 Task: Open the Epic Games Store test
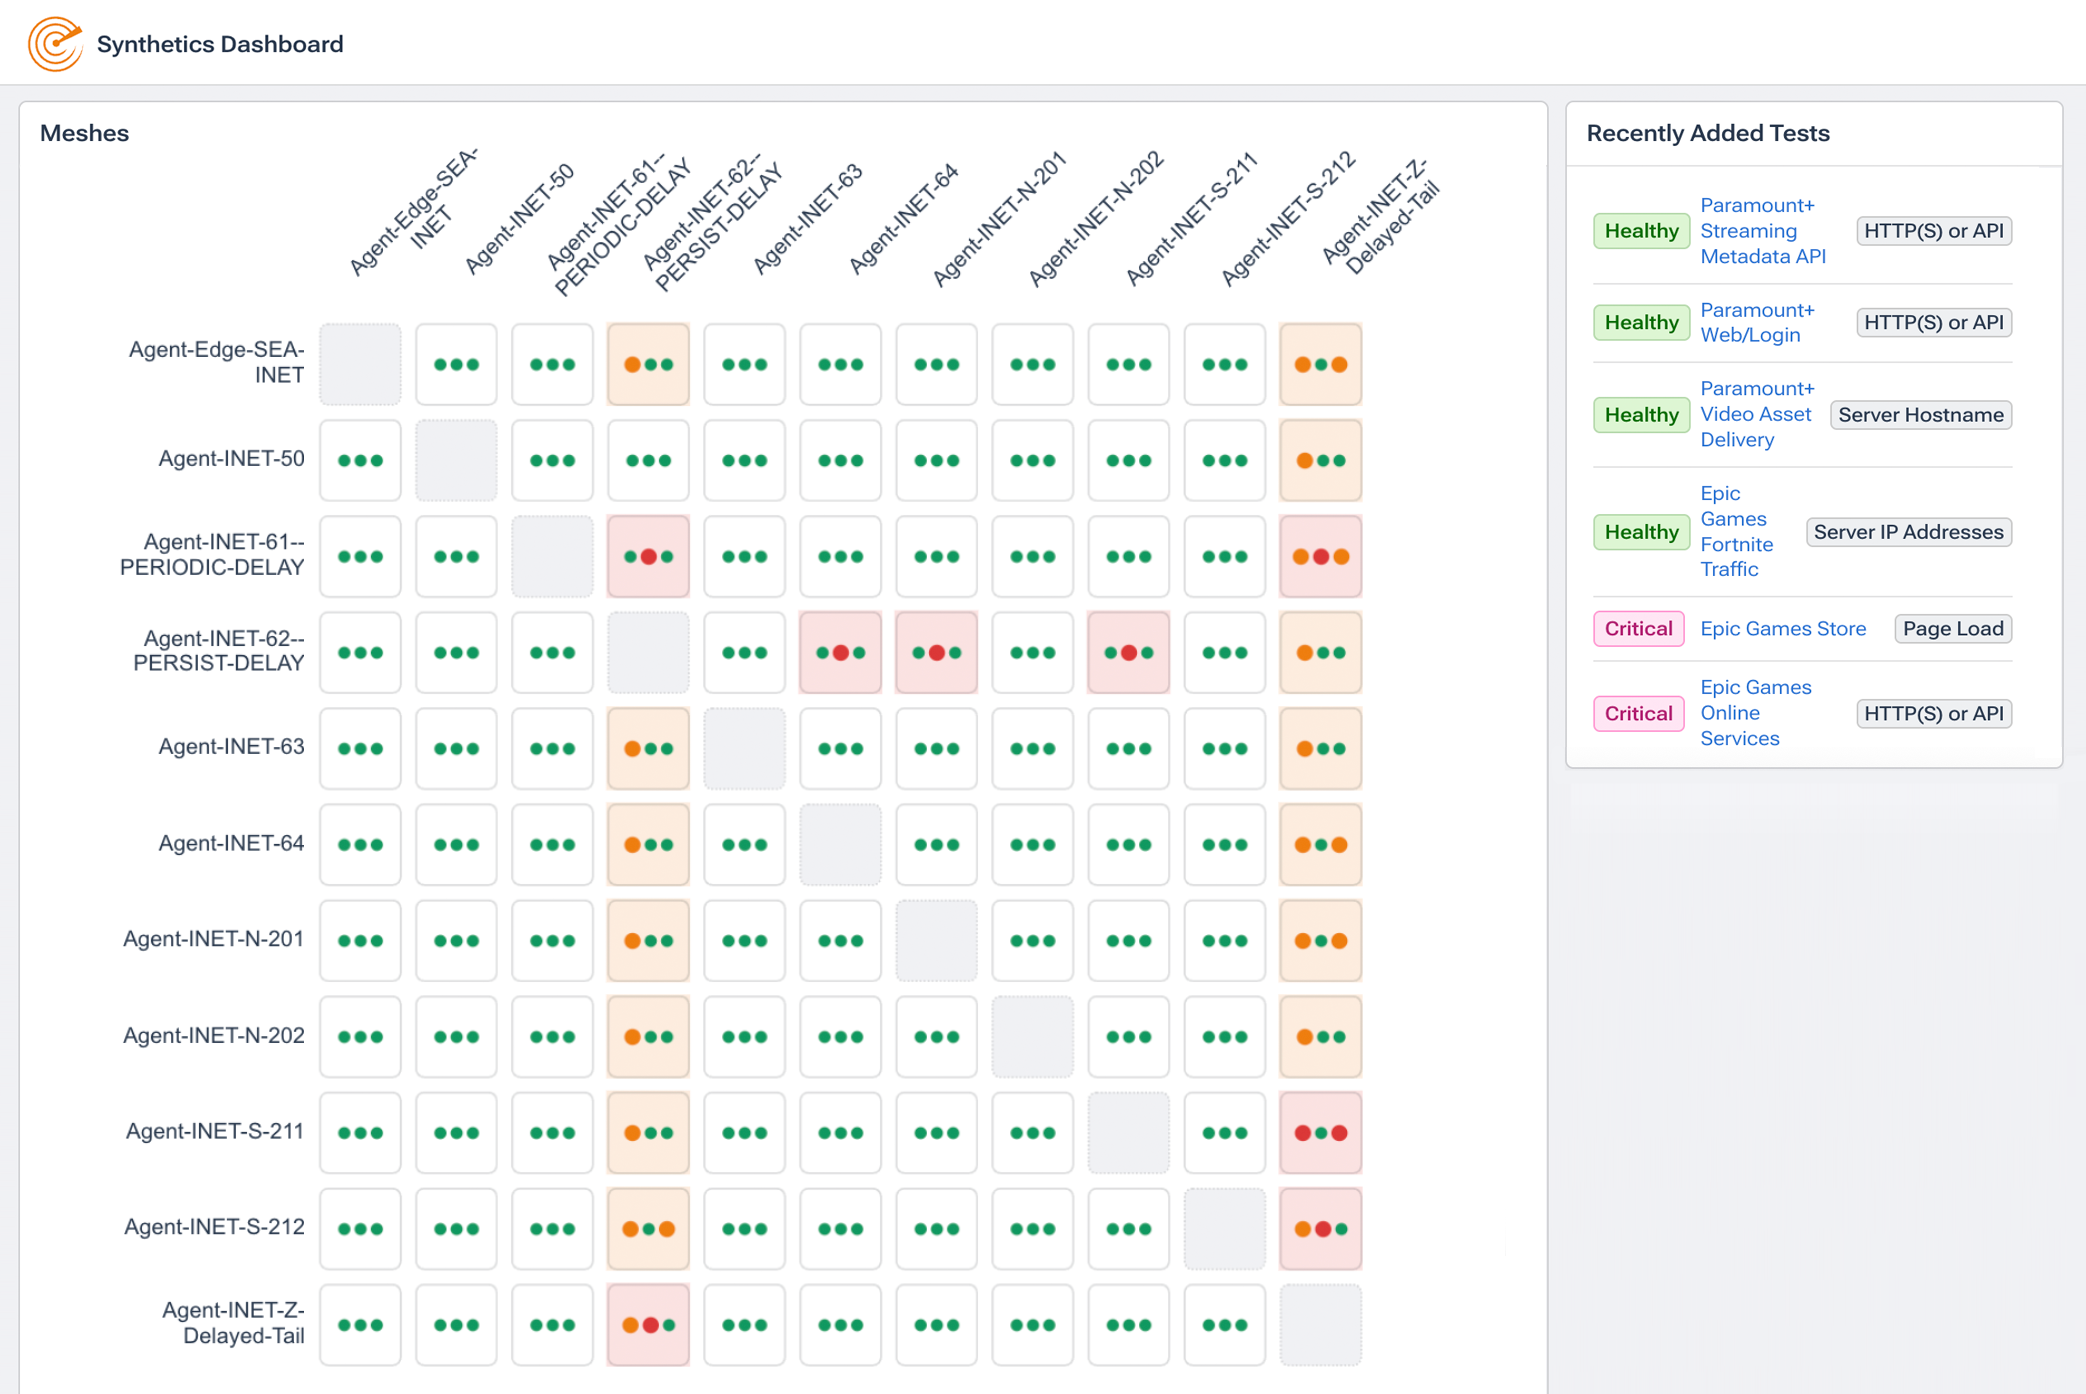point(1783,628)
